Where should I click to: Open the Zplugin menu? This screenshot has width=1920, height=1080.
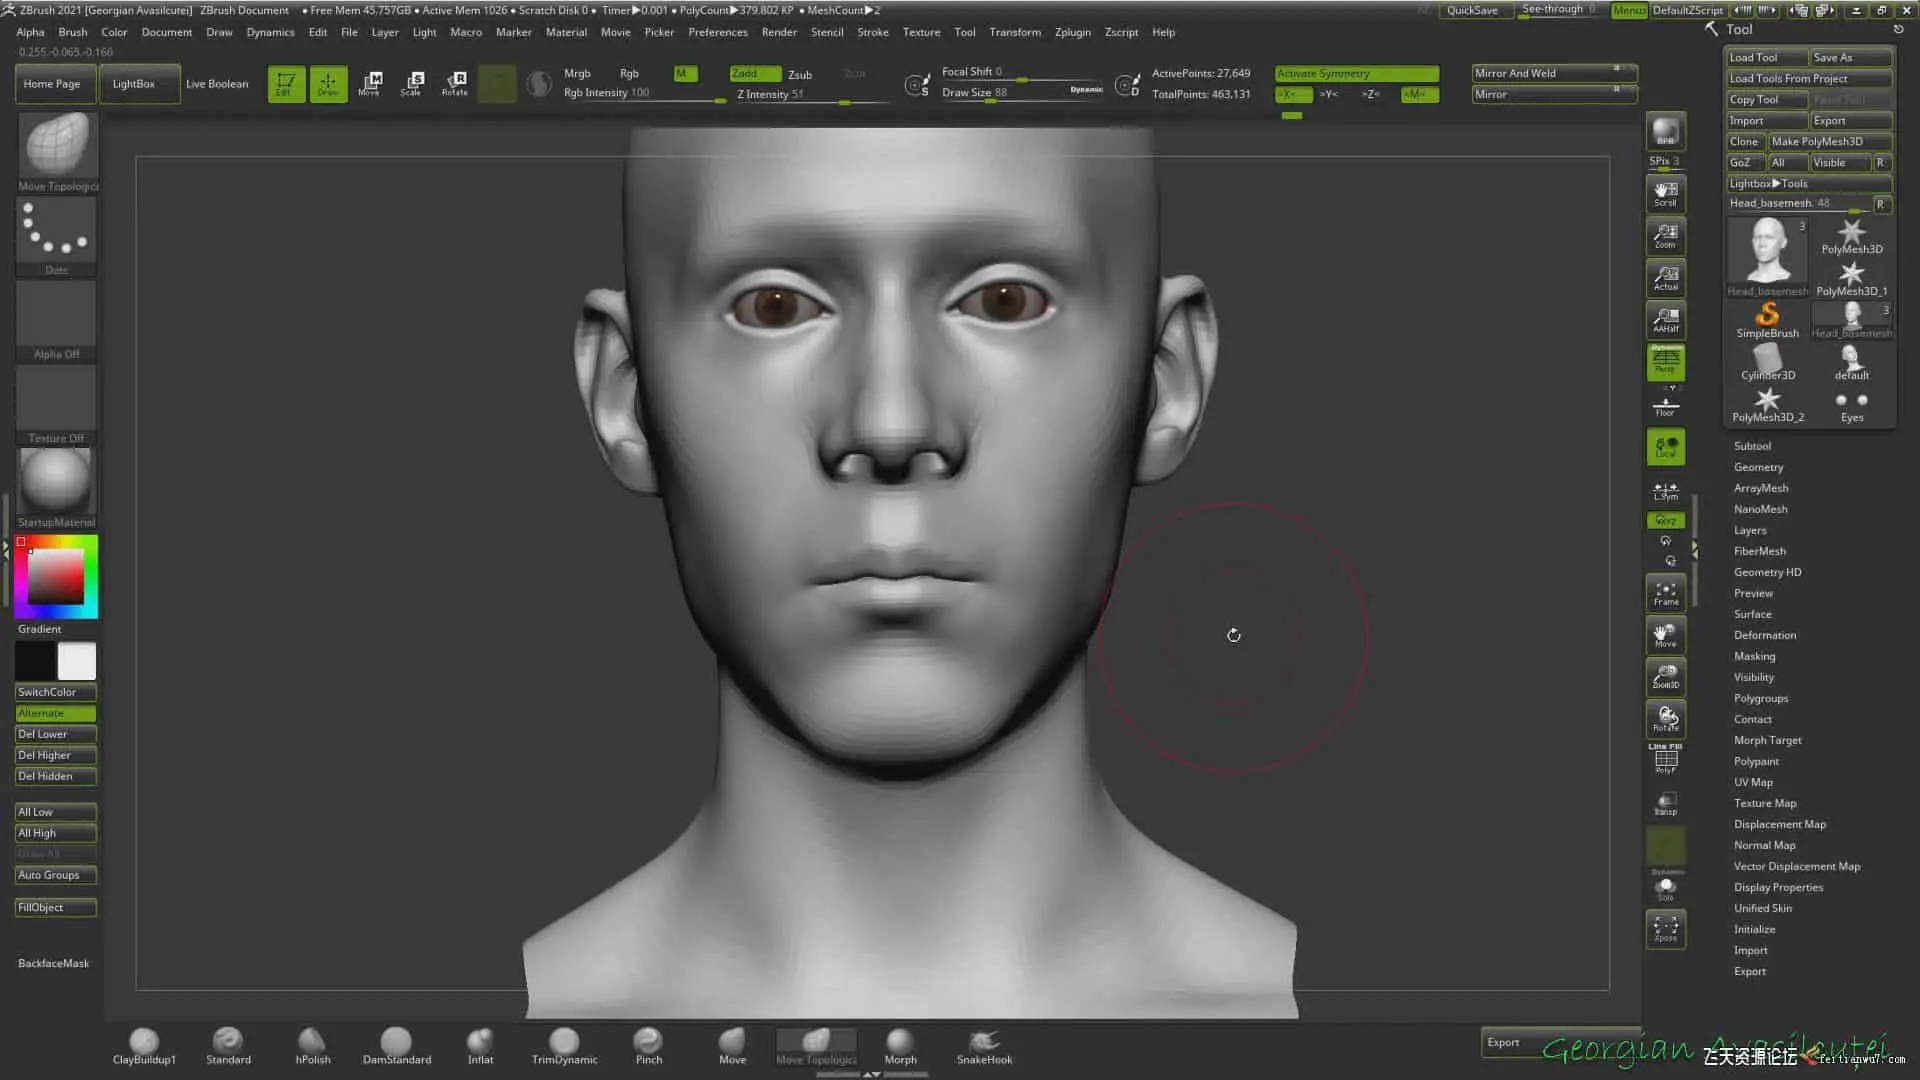pos(1072,32)
